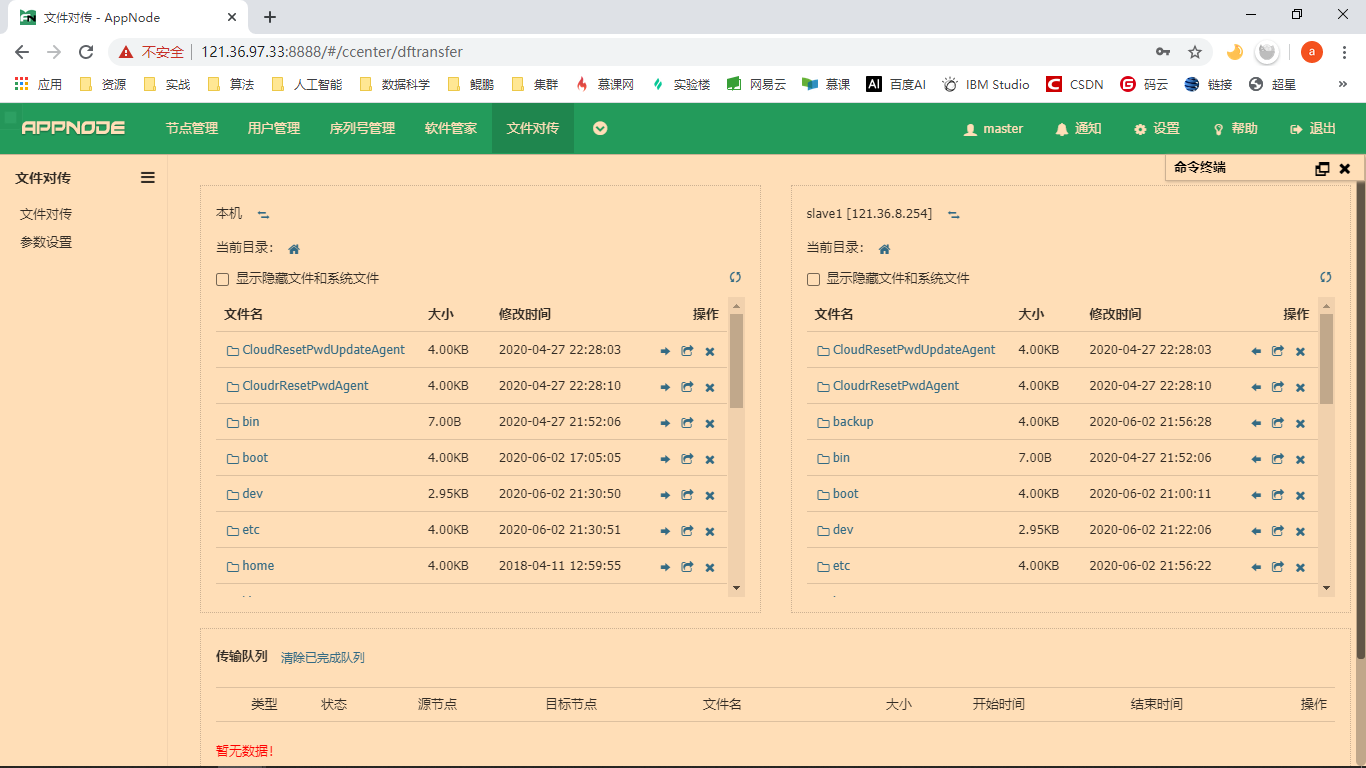Screen dimensions: 1366x768
Task: Select the 文件对传 top menu tab
Action: [x=533, y=128]
